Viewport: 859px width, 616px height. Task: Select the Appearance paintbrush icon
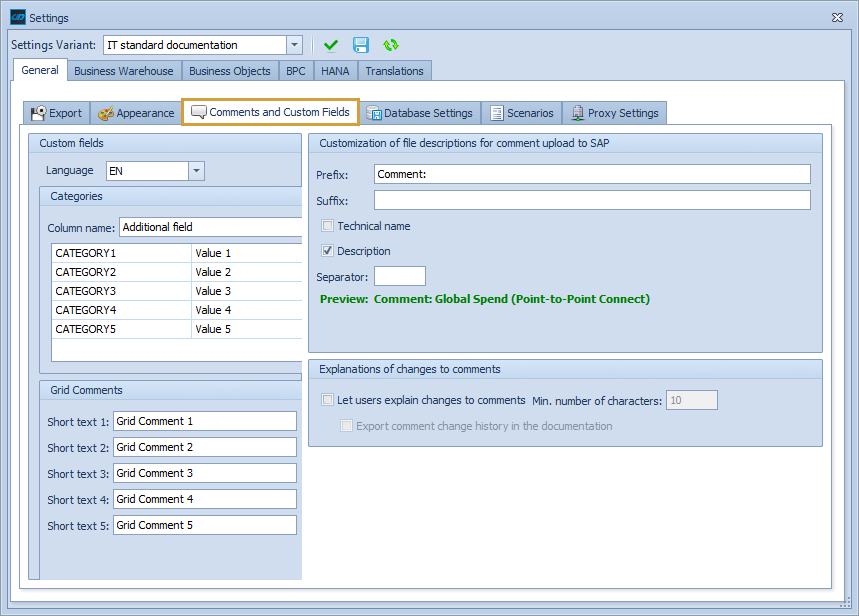tap(105, 112)
